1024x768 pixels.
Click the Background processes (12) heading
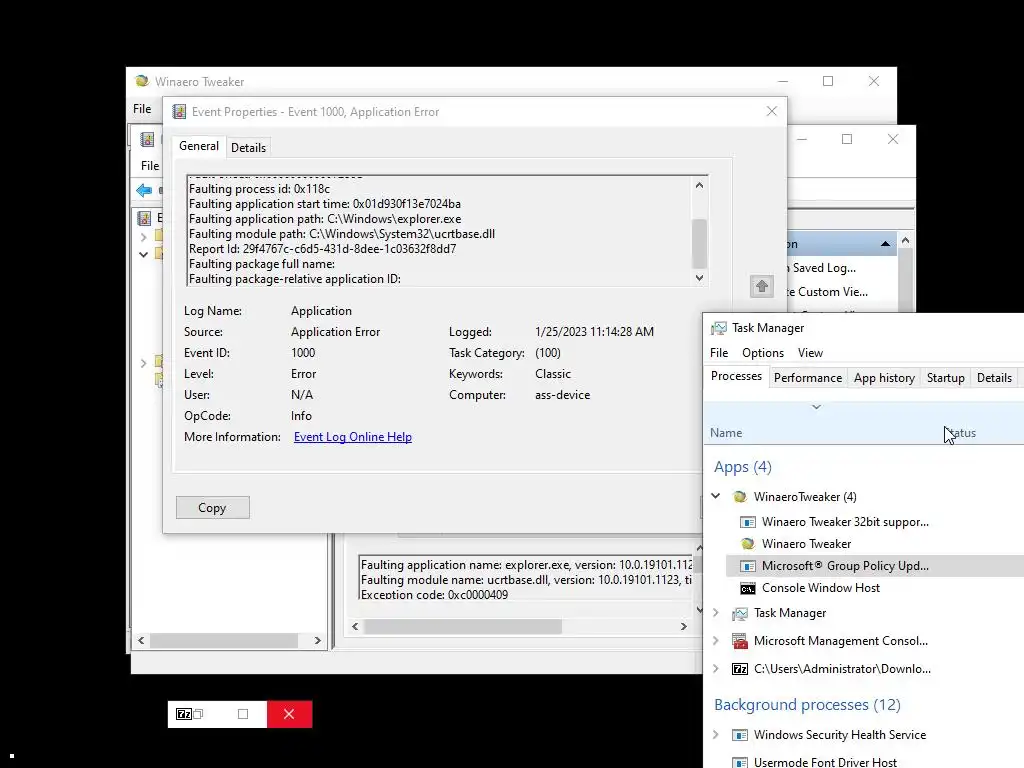[x=807, y=705]
